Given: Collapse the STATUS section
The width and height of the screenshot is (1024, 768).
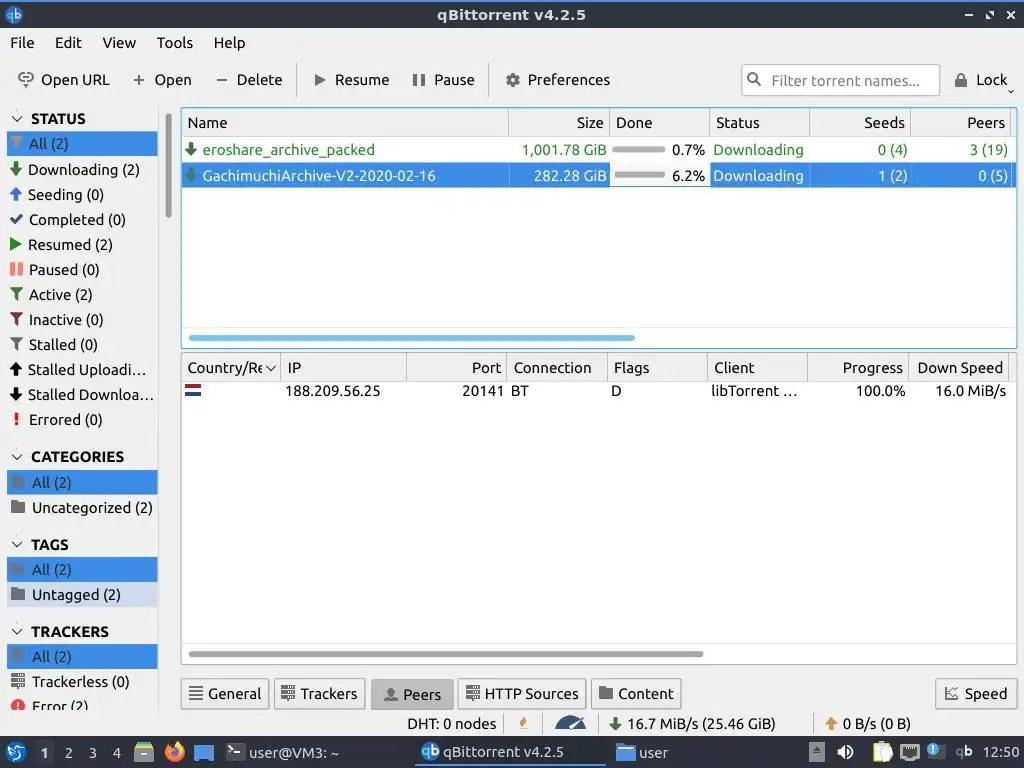Looking at the screenshot, I should point(18,118).
